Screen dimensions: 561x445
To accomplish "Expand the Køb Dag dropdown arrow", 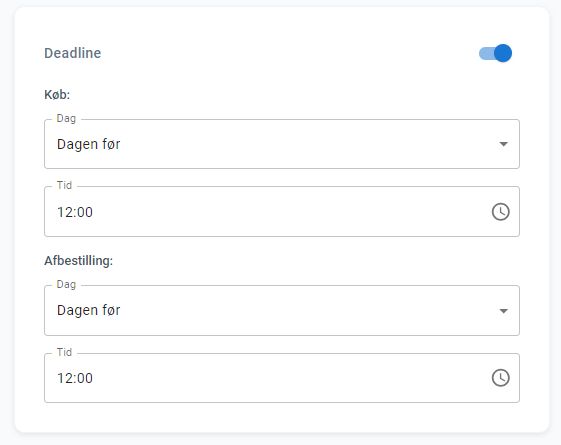I will (x=503, y=144).
